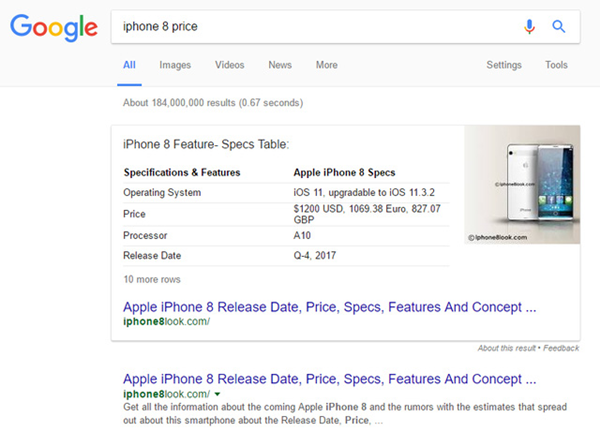Go to the News tab
600x431 pixels.
(x=280, y=65)
